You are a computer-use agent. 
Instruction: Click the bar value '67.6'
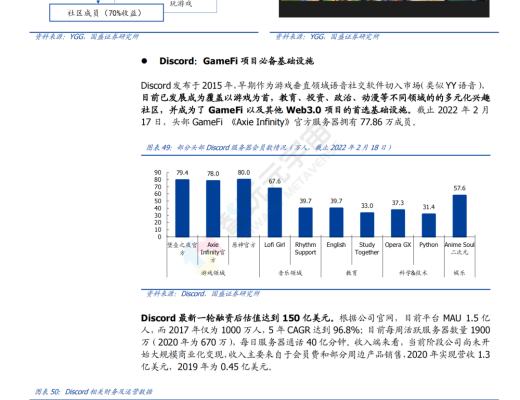[275, 181]
